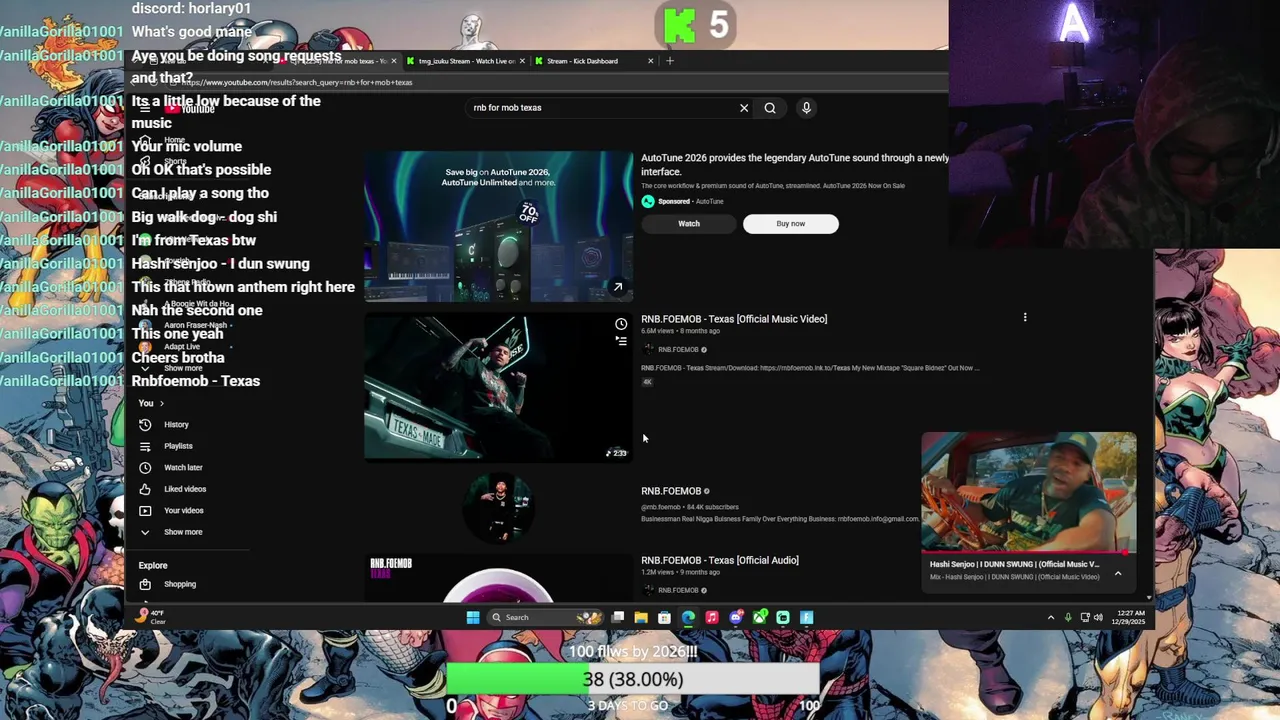Start voice search with the microphone icon
Image resolution: width=1280 pixels, height=720 pixels.
pyautogui.click(x=806, y=108)
